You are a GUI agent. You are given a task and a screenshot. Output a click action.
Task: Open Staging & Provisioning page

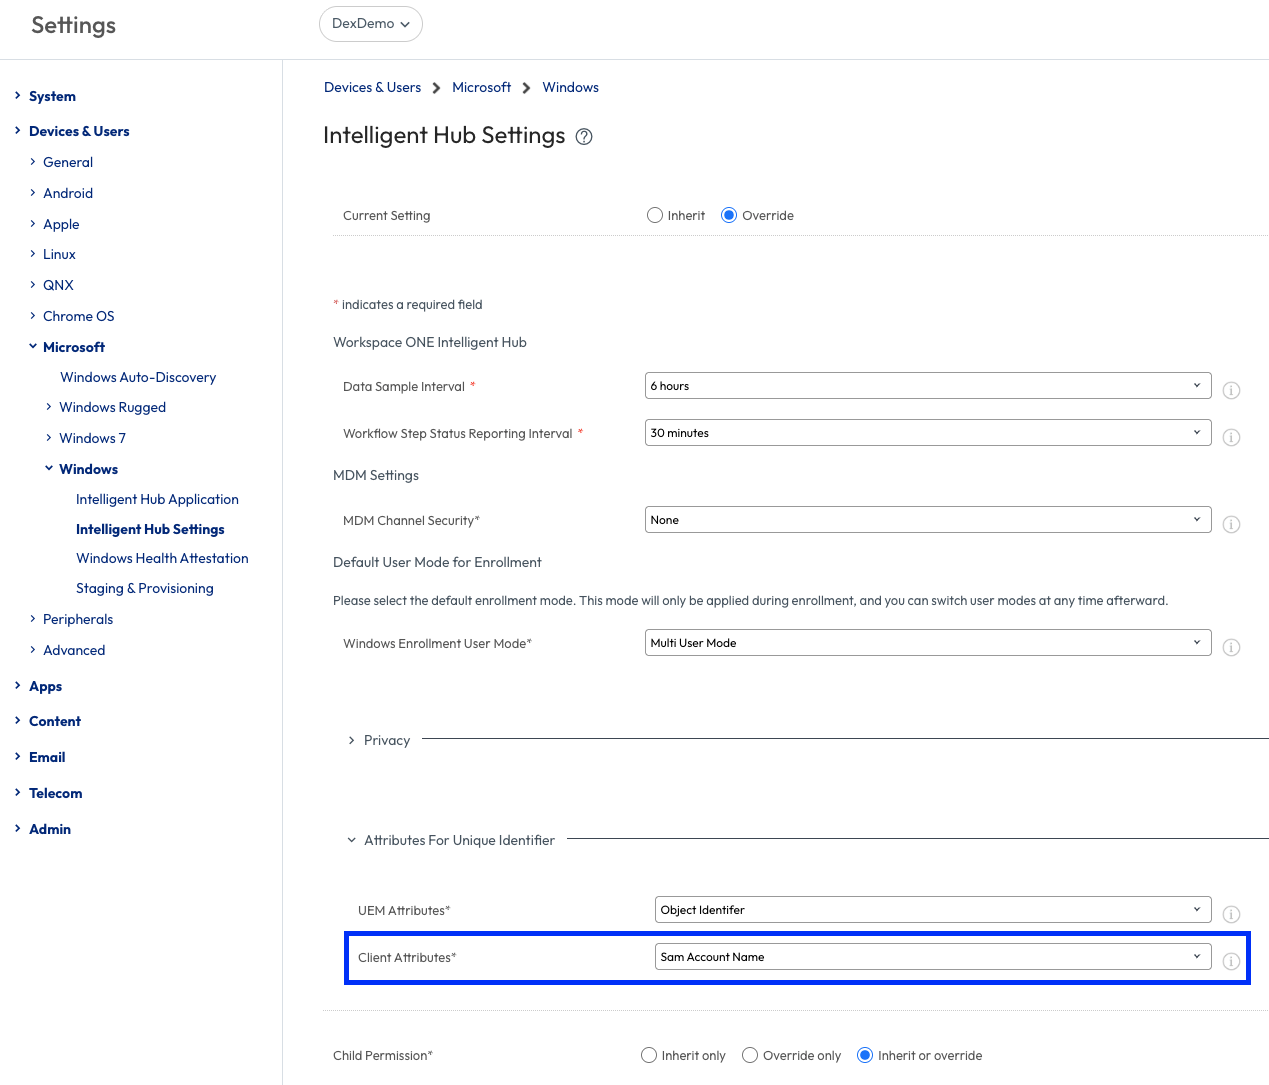(145, 588)
